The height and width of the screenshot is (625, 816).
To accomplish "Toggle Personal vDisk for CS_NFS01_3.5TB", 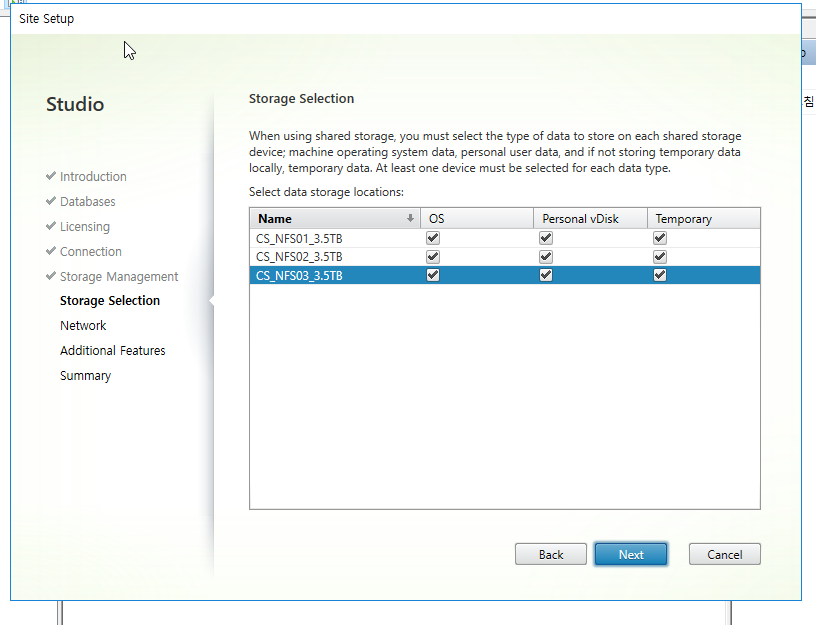I will pyautogui.click(x=545, y=238).
